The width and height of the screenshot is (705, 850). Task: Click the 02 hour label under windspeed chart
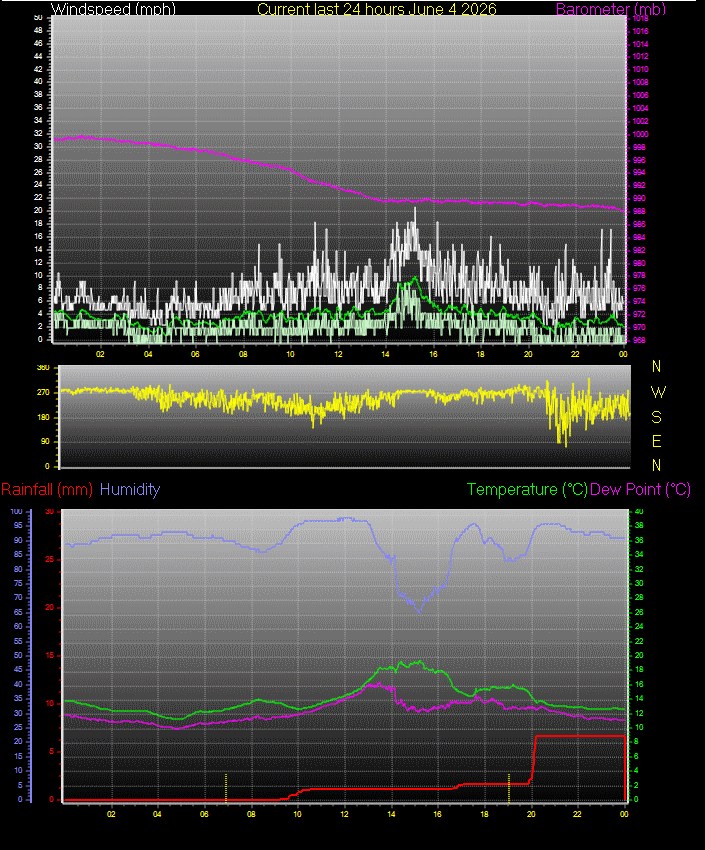[100, 354]
